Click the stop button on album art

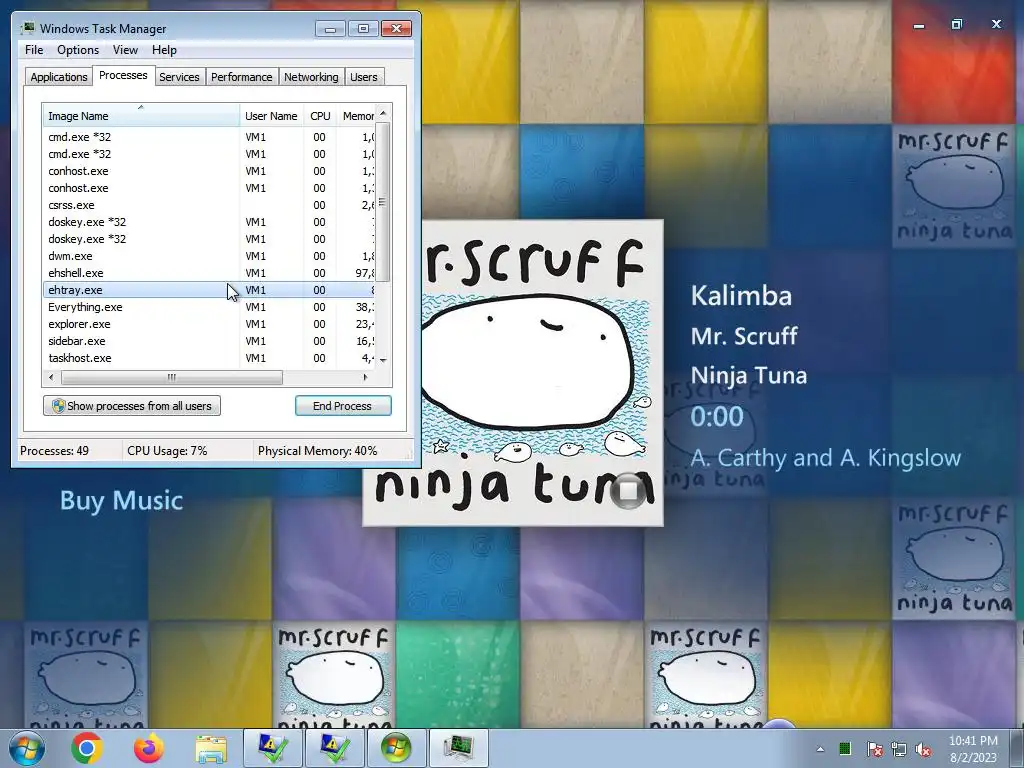[629, 490]
